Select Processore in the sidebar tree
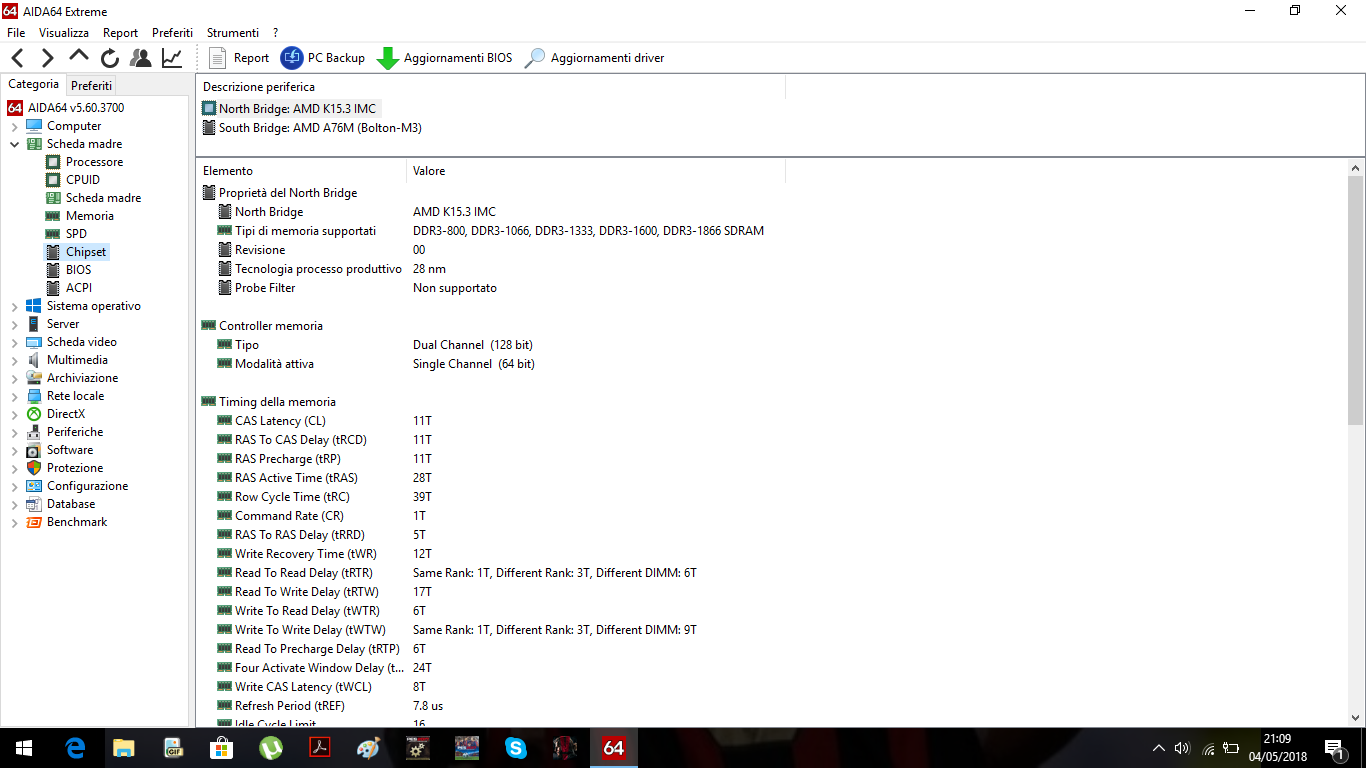 [94, 162]
